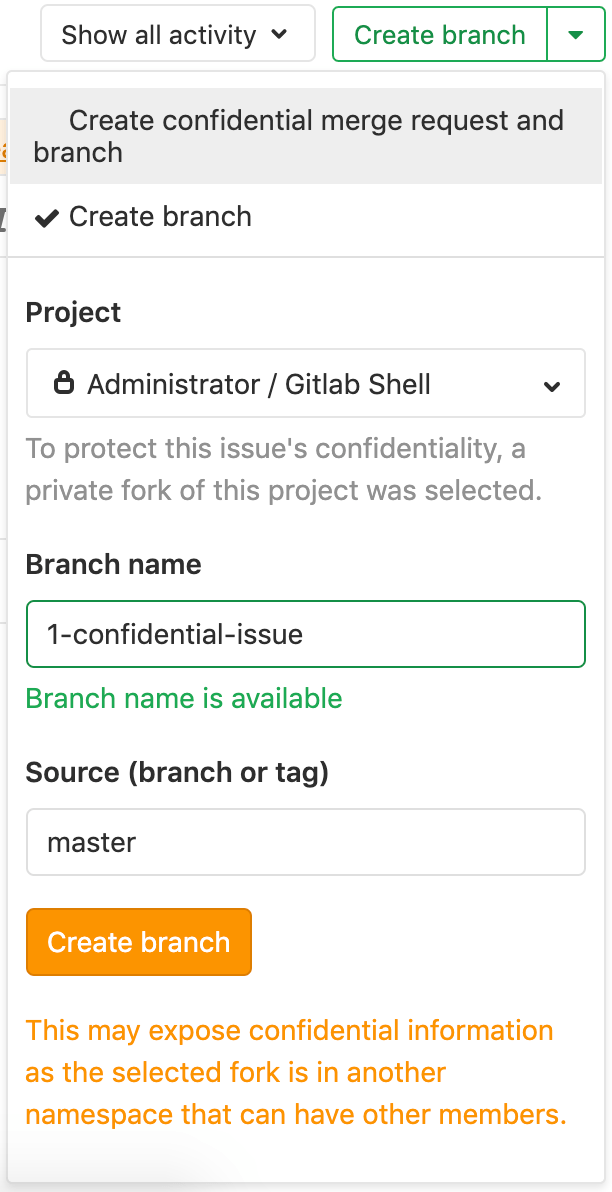Click the Branch name is available message

pos(184,698)
